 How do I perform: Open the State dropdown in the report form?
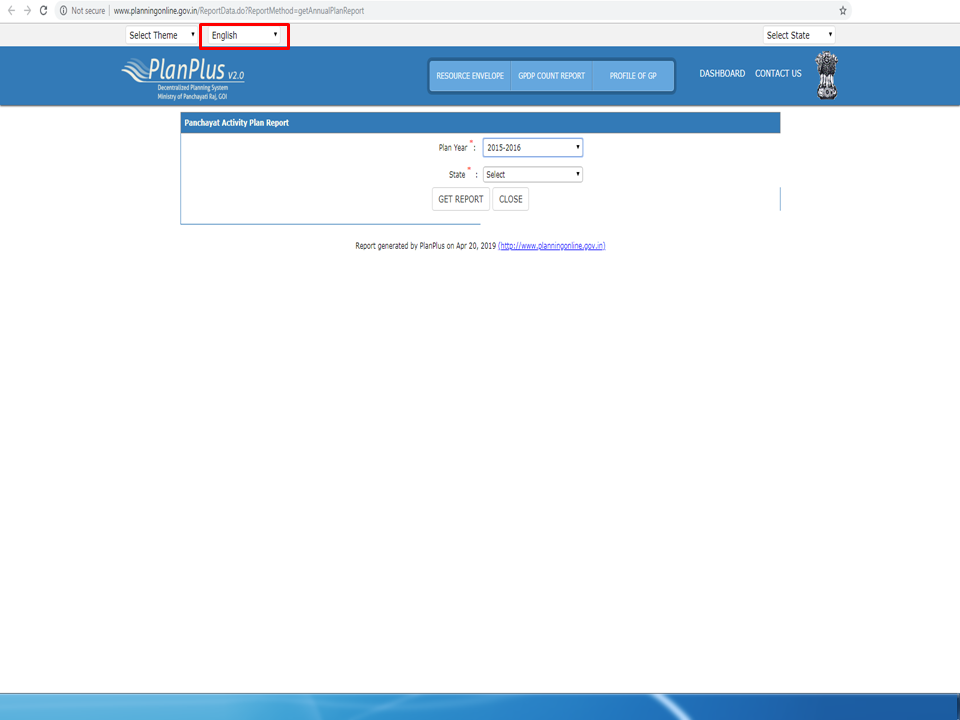532,173
